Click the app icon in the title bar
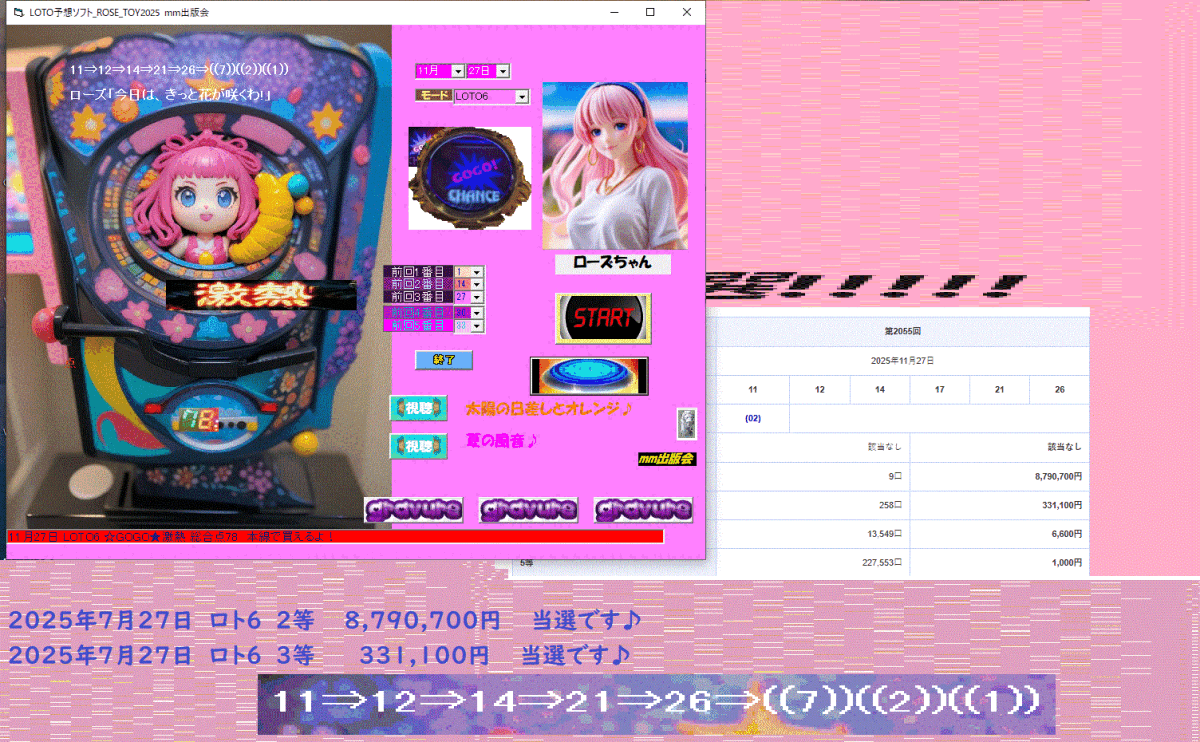1200x742 pixels. (16, 12)
